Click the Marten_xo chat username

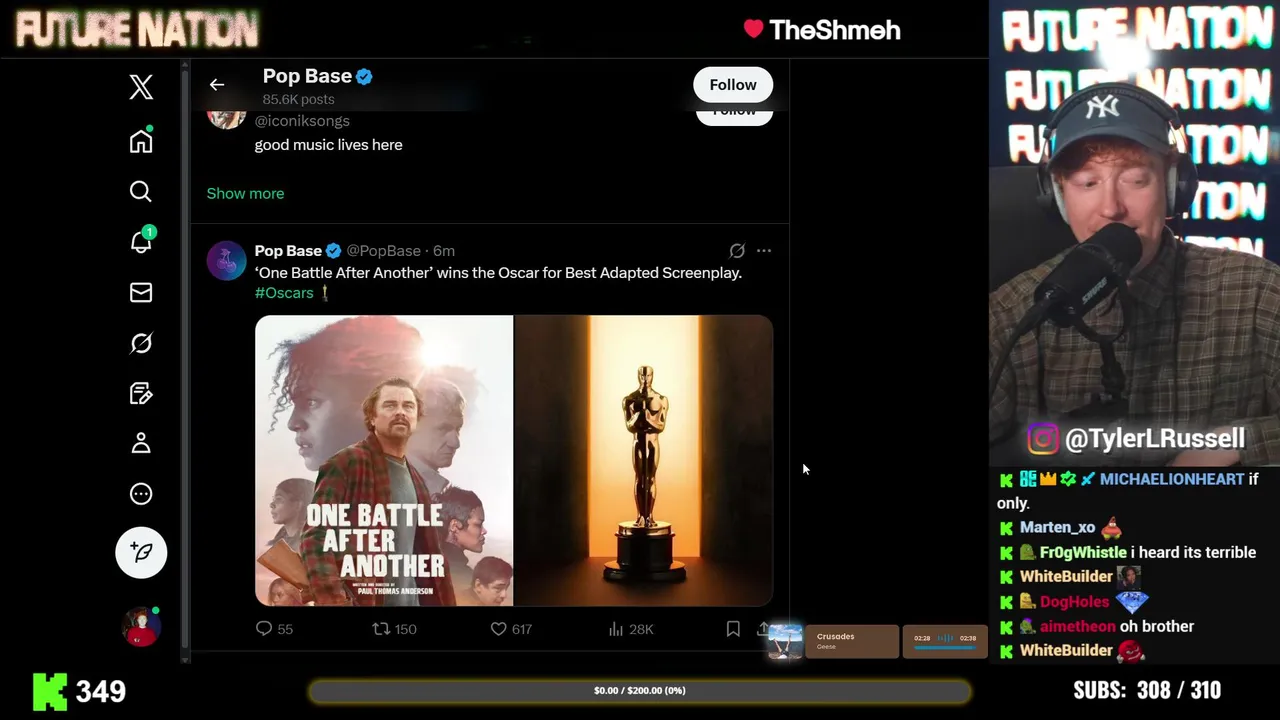pos(1057,528)
